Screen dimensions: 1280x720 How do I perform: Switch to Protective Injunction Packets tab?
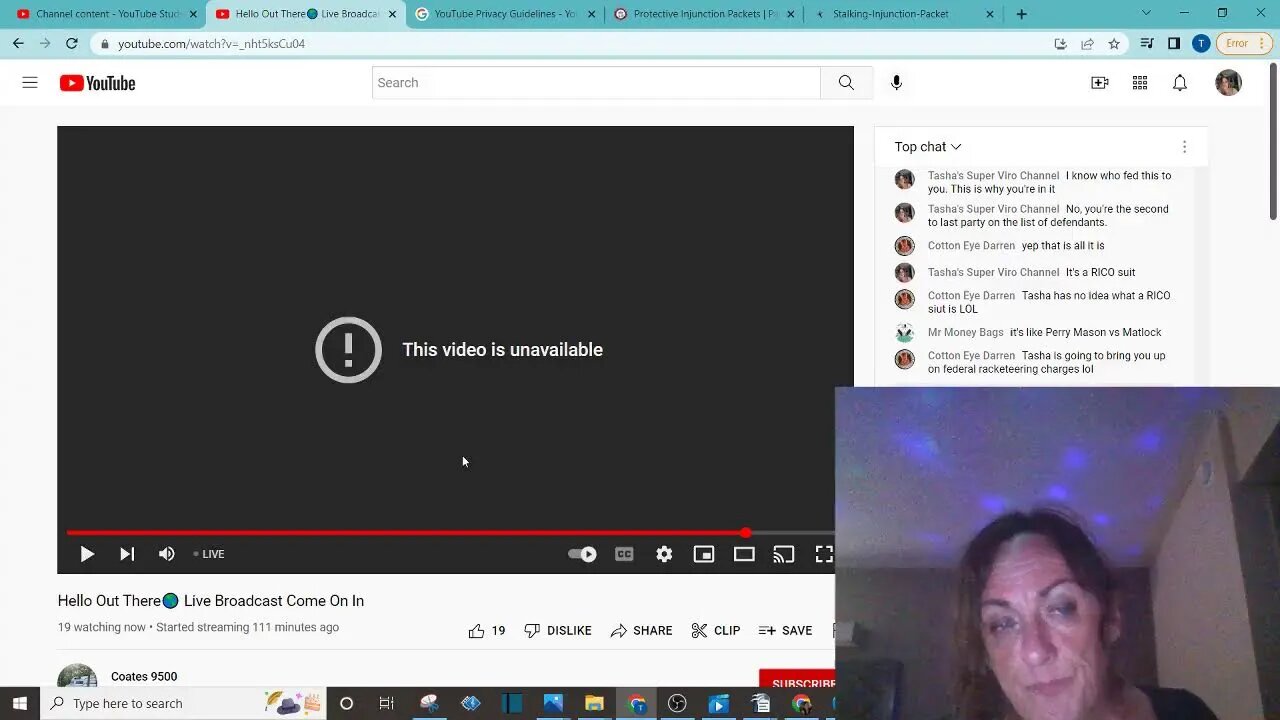(x=705, y=14)
